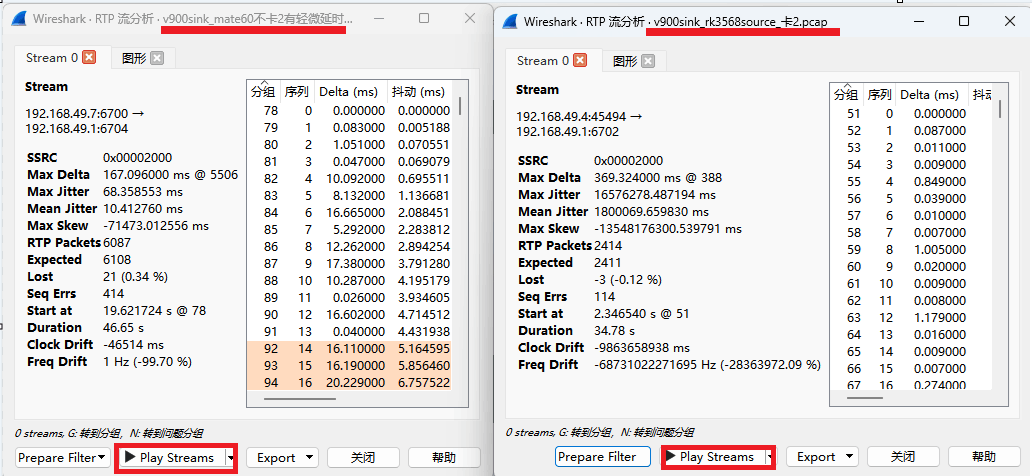Click 关闭 button in right window
The width and height of the screenshot is (1032, 476).
tap(904, 456)
